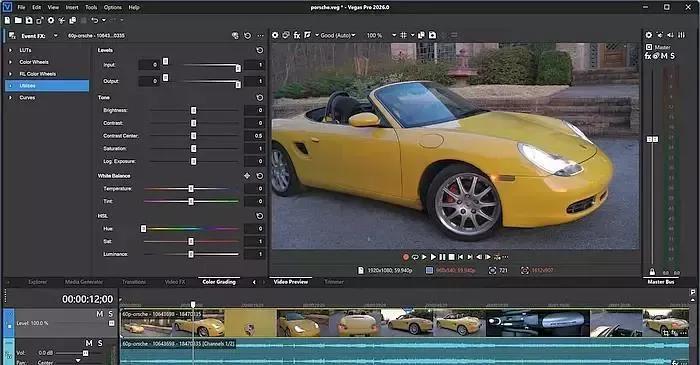700x365 pixels.
Task: Expand the LUTs category
Action: point(10,50)
